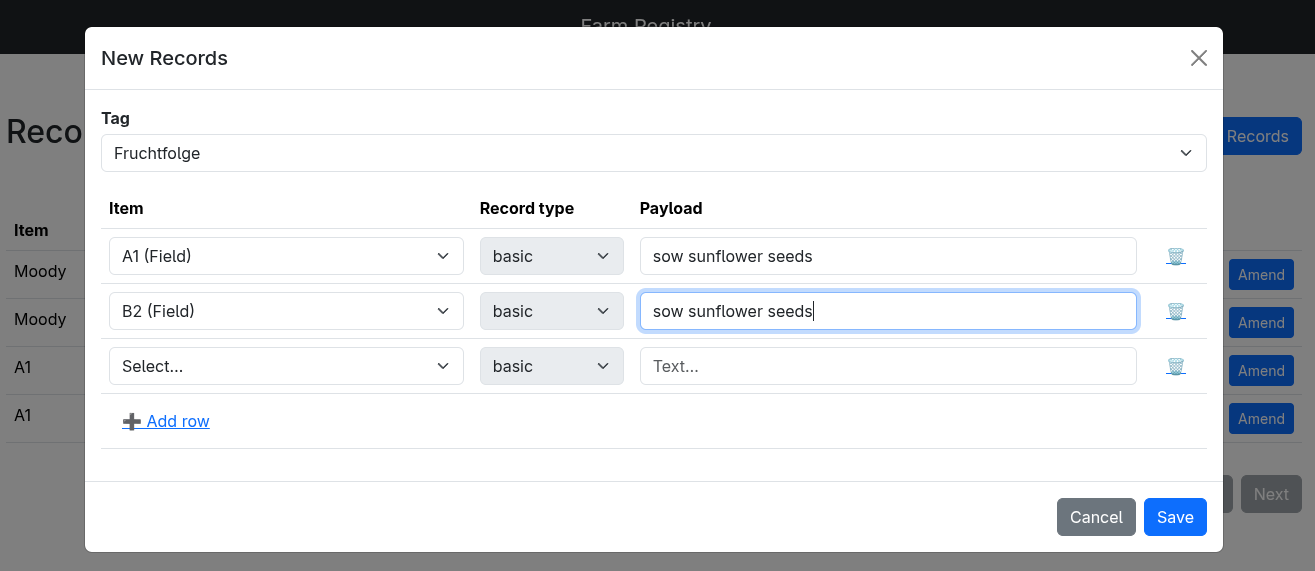Image resolution: width=1315 pixels, height=571 pixels.
Task: Open the B2 (Field) item dropdown
Action: tap(286, 311)
